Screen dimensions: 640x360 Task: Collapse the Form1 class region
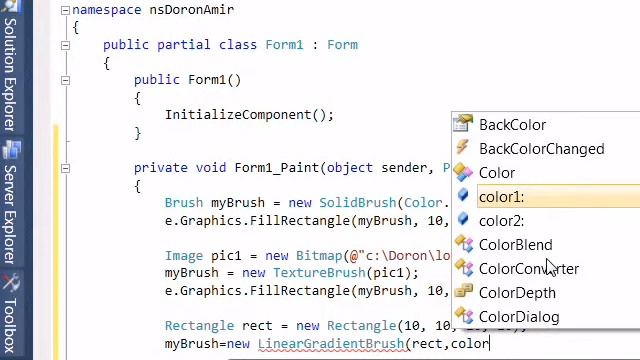point(65,45)
